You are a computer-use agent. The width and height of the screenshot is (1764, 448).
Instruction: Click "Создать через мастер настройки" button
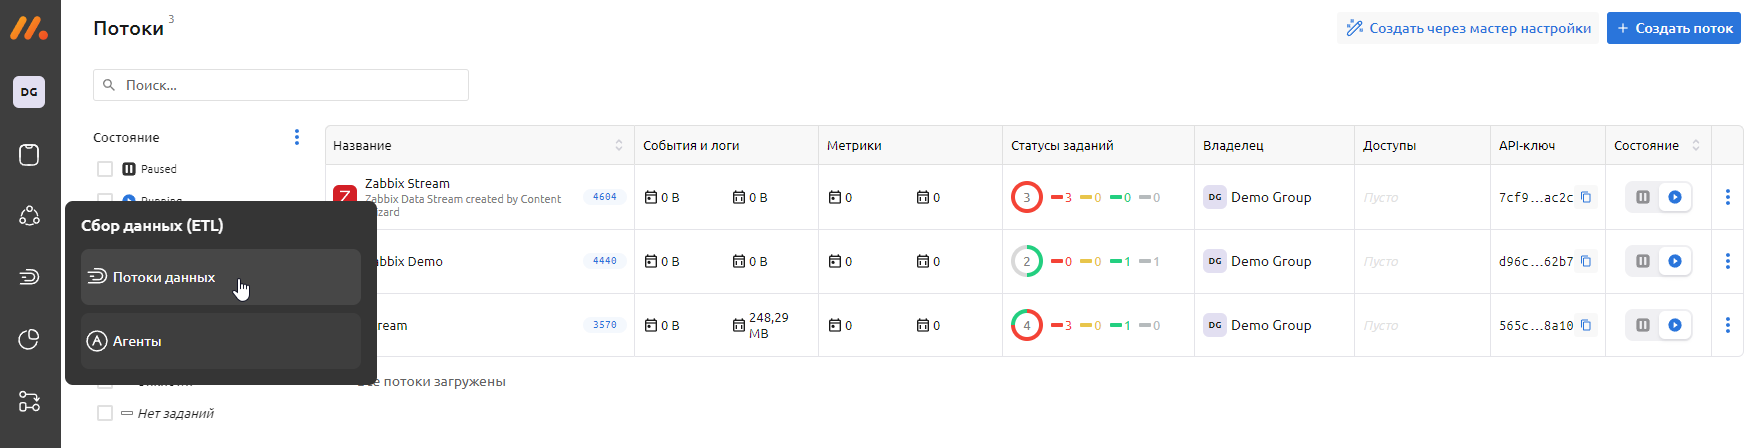(x=1468, y=28)
